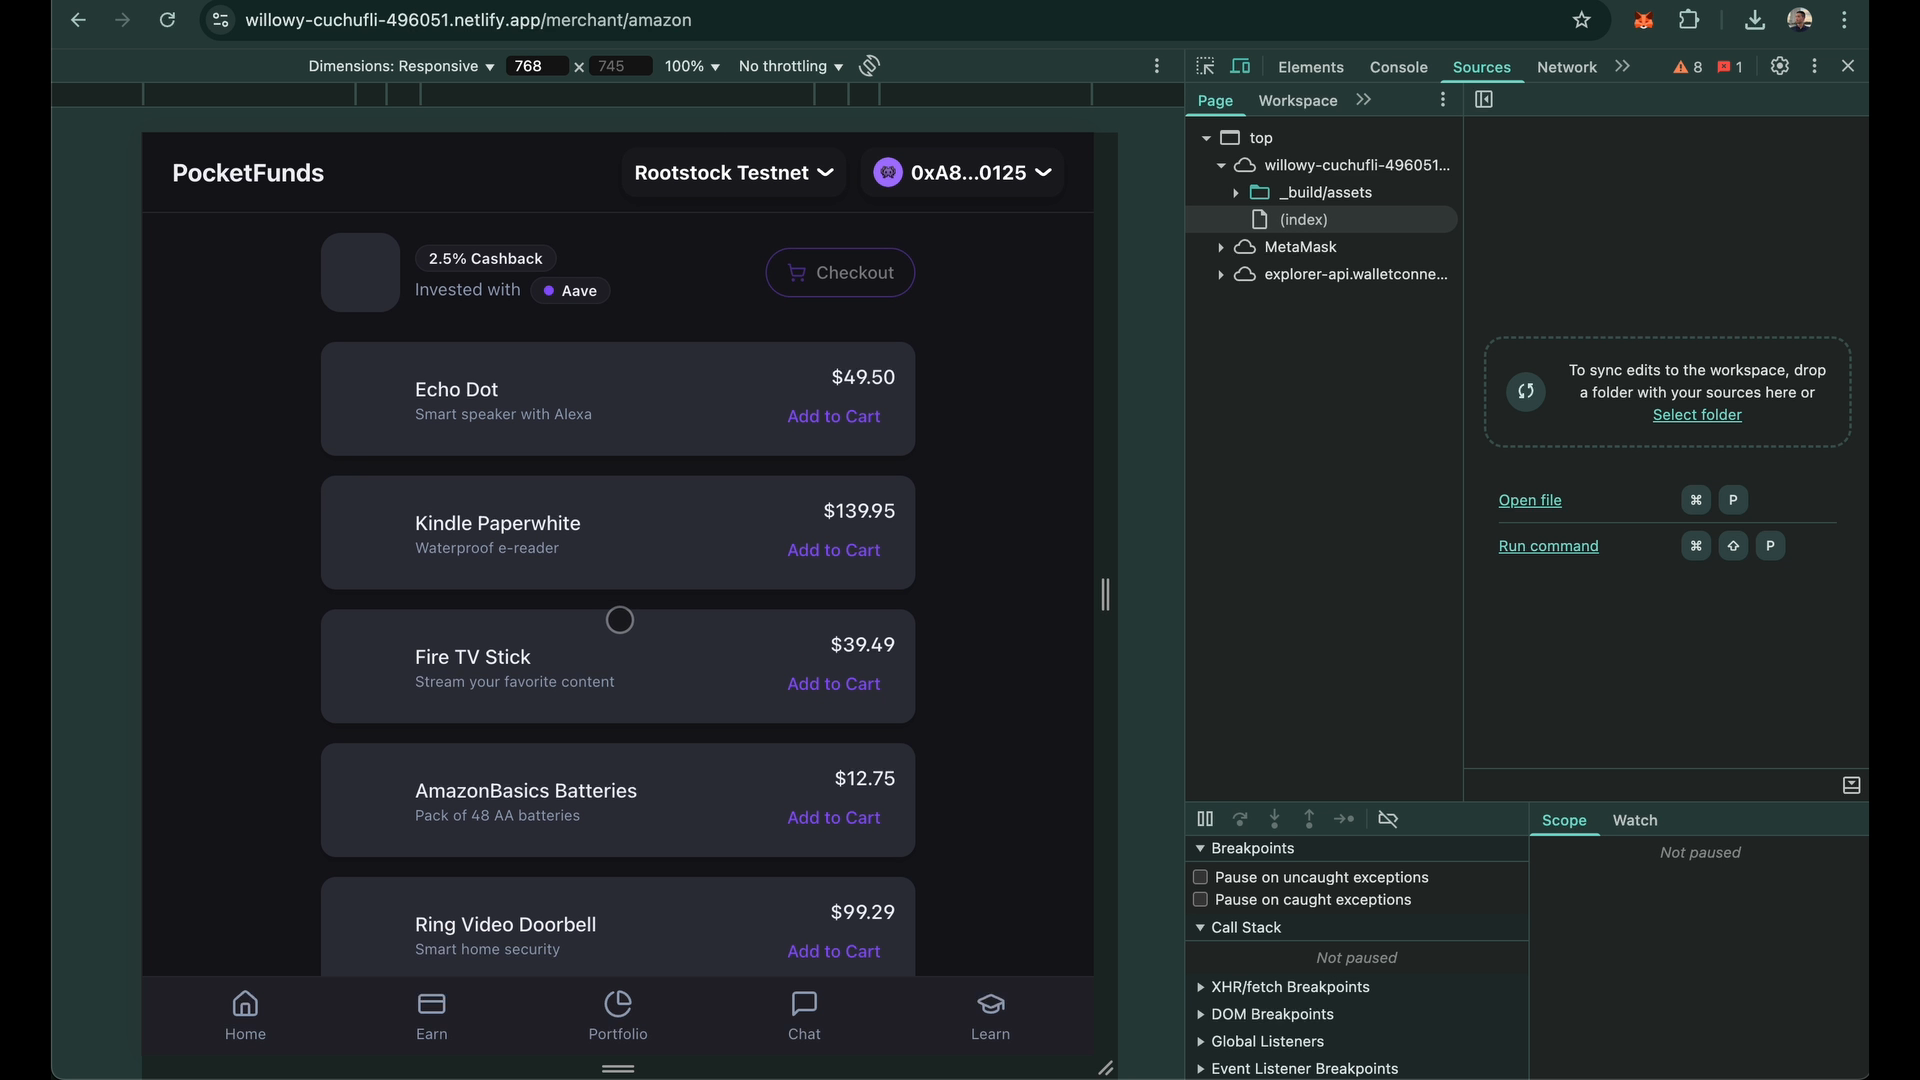The height and width of the screenshot is (1080, 1920).
Task: Open the 100% zoom dropdown
Action: [x=692, y=66]
